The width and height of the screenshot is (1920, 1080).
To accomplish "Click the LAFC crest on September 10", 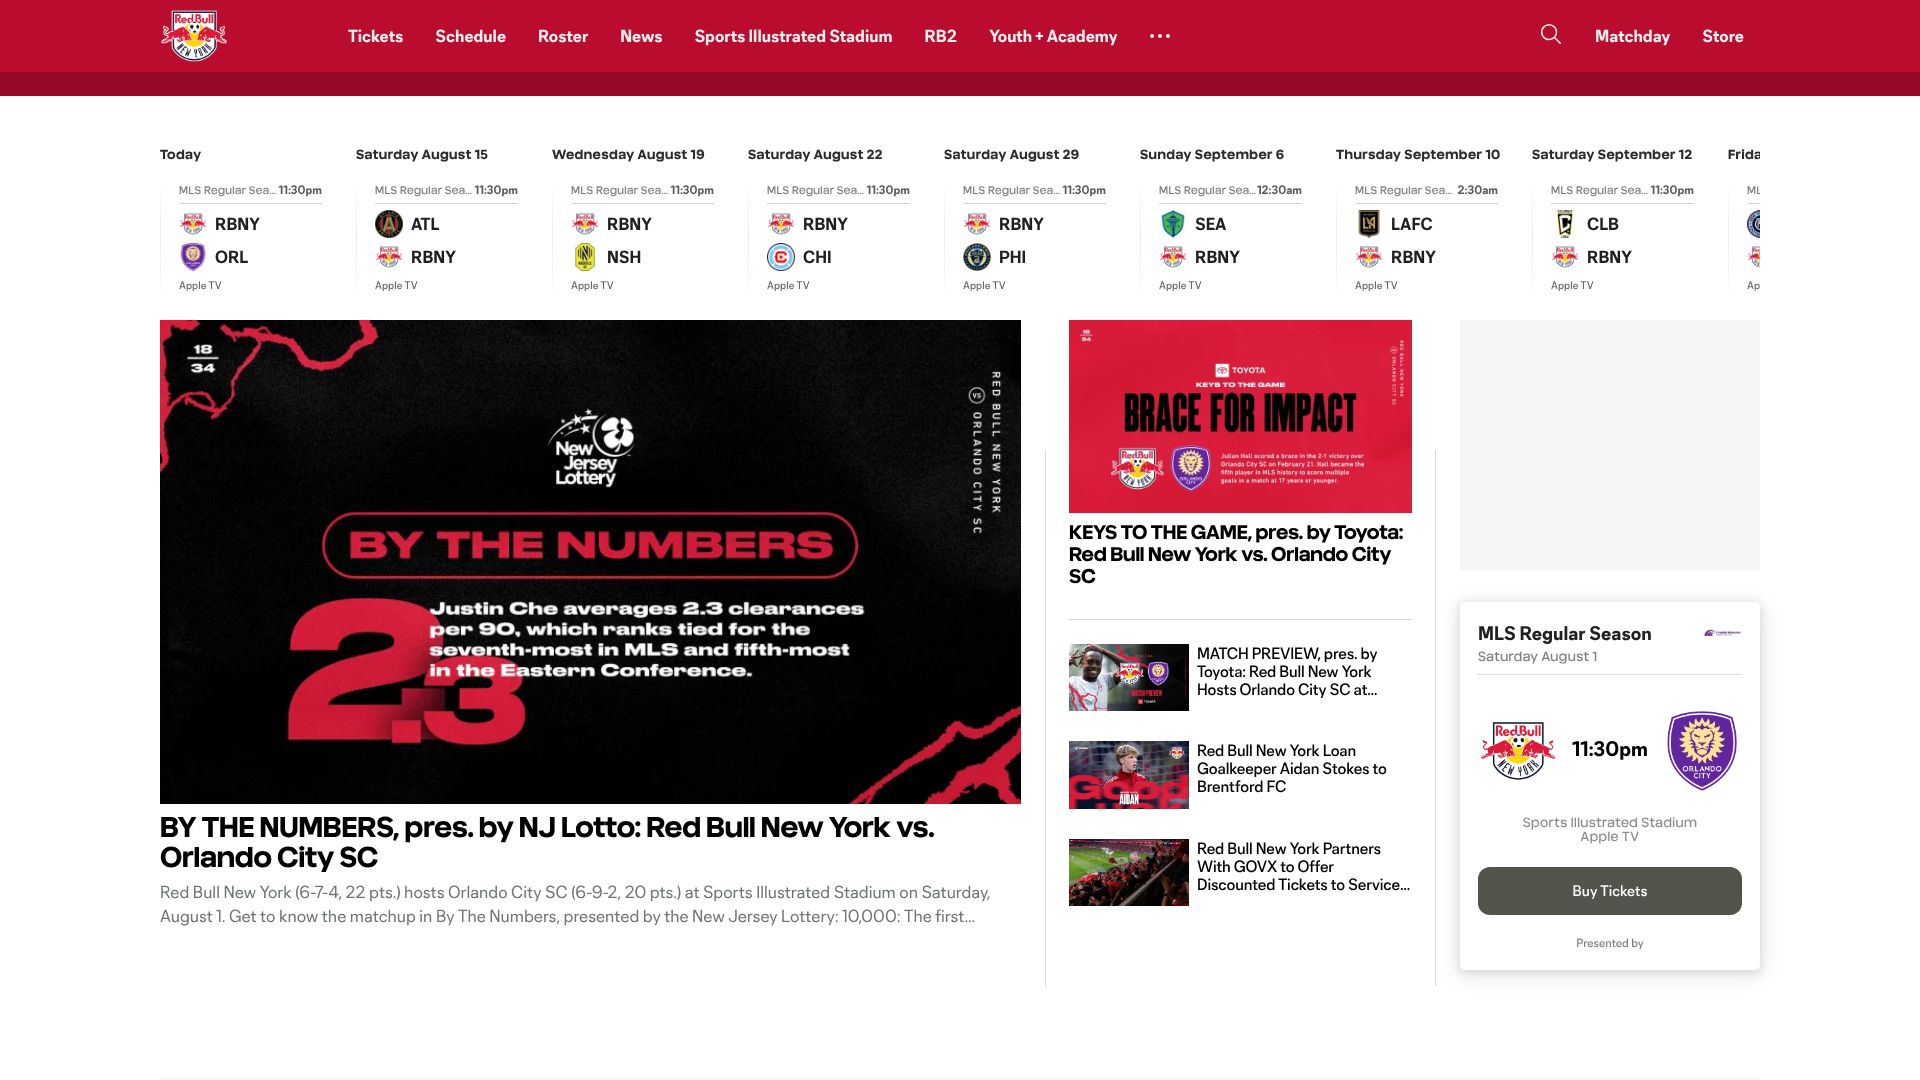I will click(1369, 224).
